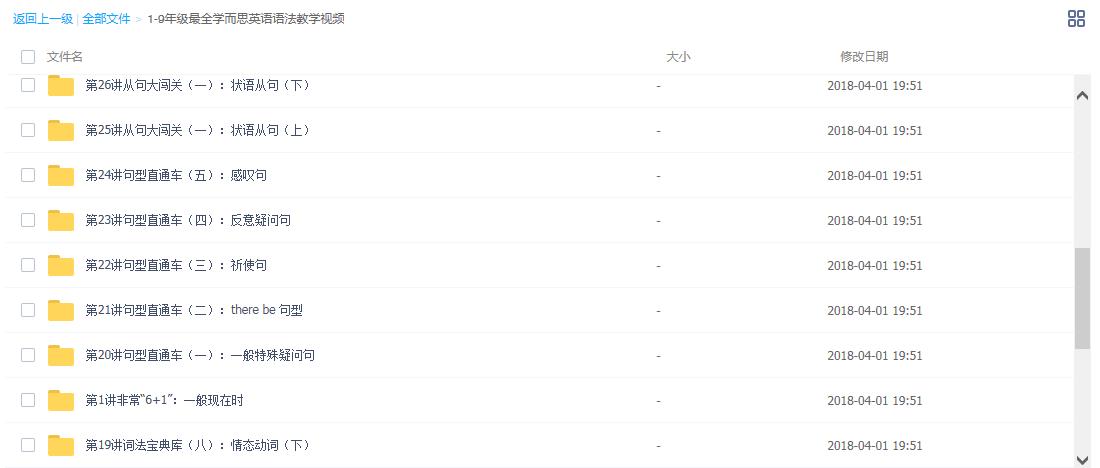Click the vertical scrollbar thumb
This screenshot has width=1100, height=468.
tap(1082, 298)
